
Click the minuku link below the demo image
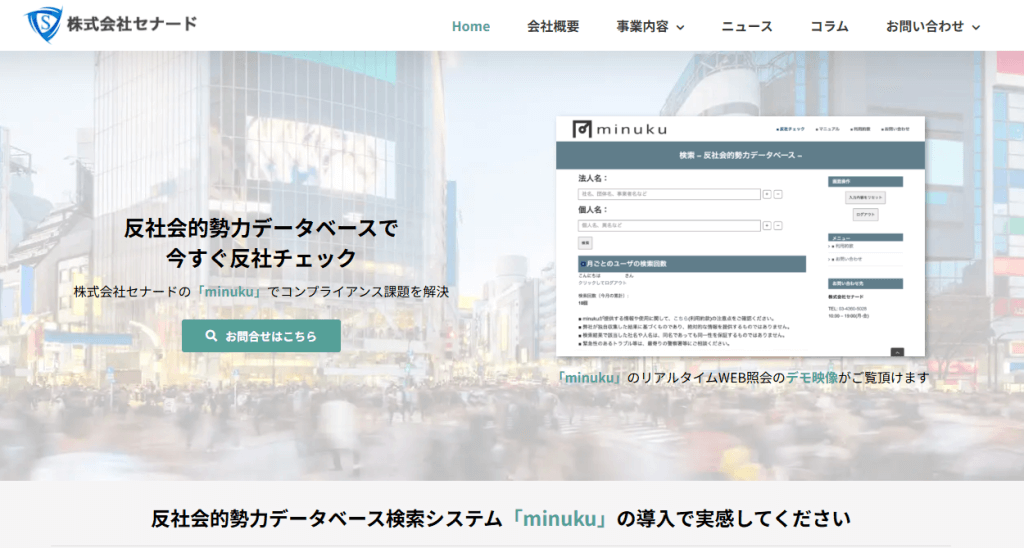click(x=590, y=378)
